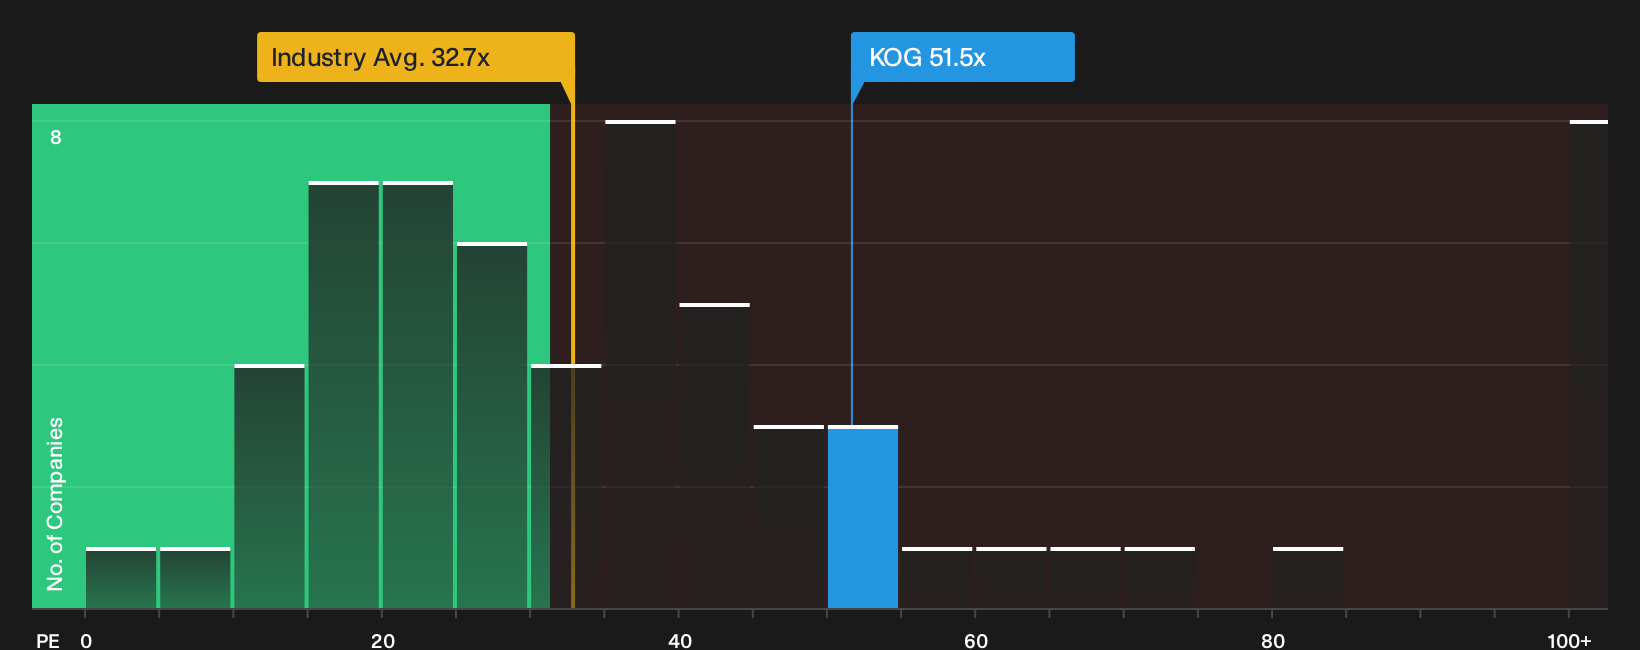
Task: Click the 30–35 PE histogram bar
Action: click(566, 486)
